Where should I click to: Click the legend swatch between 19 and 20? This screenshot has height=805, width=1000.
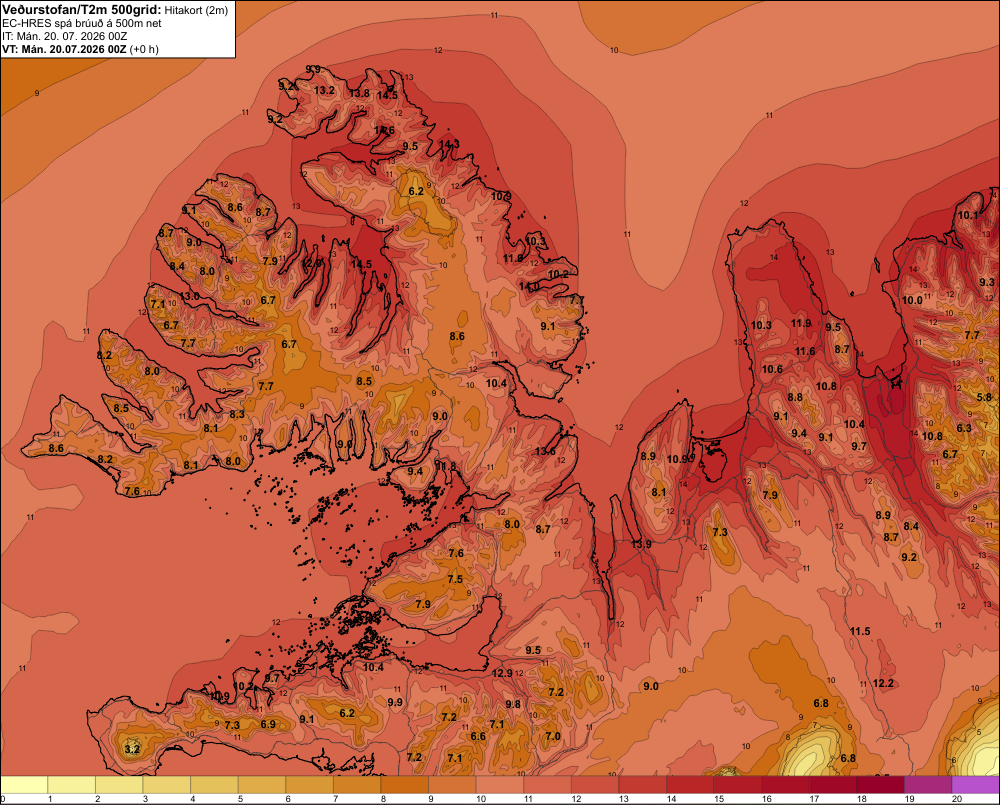(x=929, y=785)
